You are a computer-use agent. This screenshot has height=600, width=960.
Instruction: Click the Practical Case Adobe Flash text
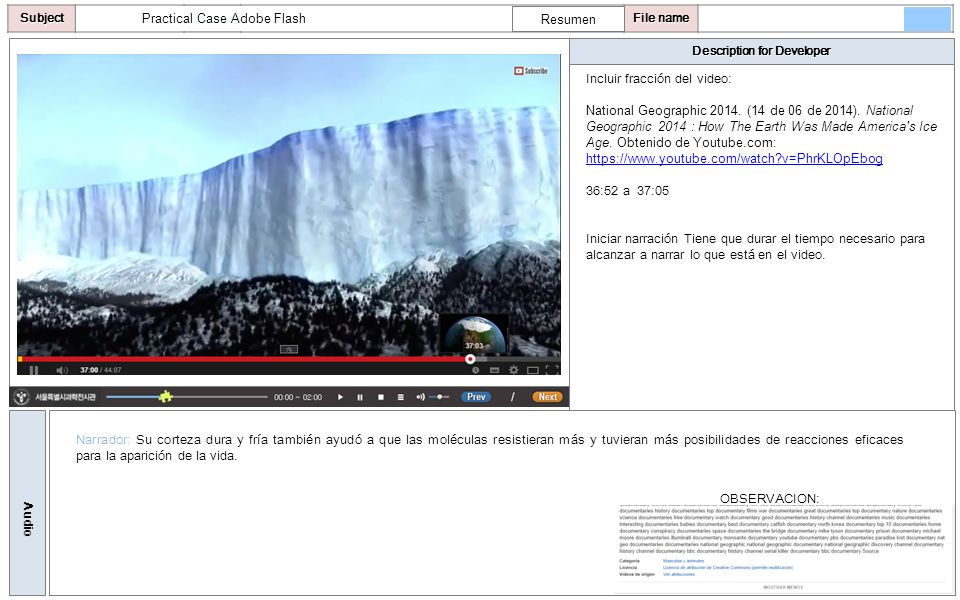pyautogui.click(x=223, y=18)
